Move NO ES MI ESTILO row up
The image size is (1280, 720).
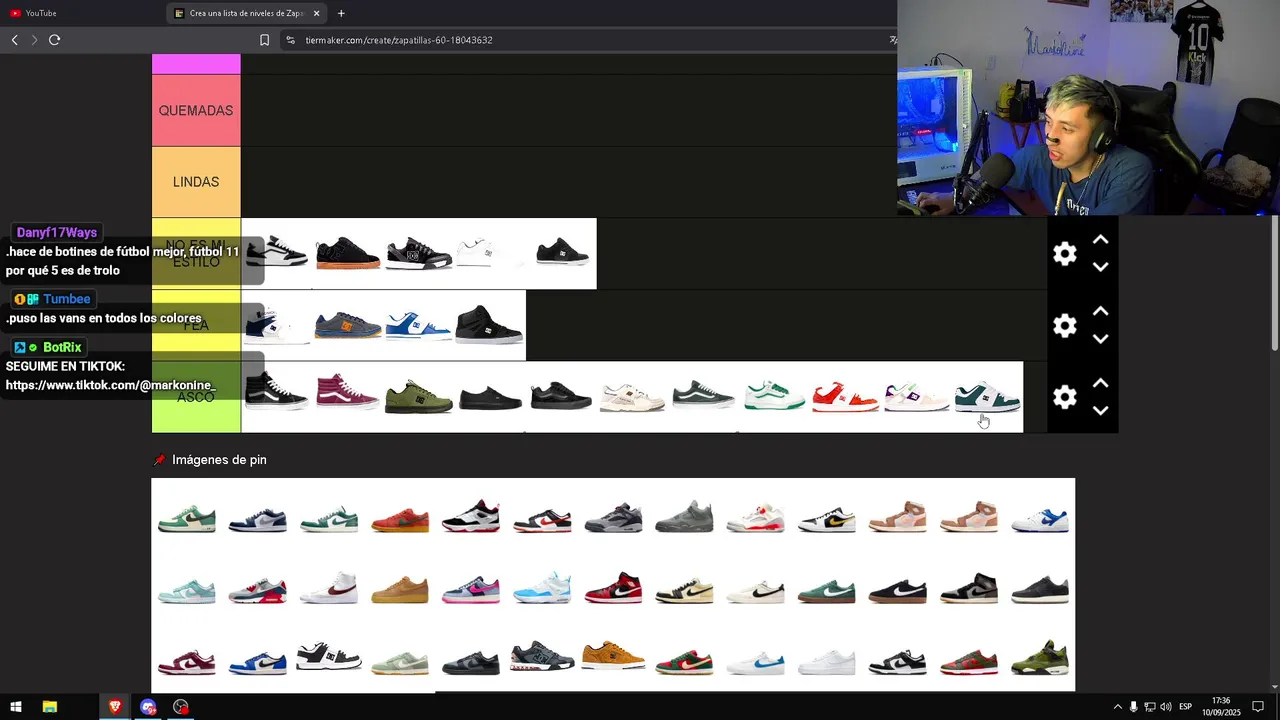pyautogui.click(x=1100, y=240)
